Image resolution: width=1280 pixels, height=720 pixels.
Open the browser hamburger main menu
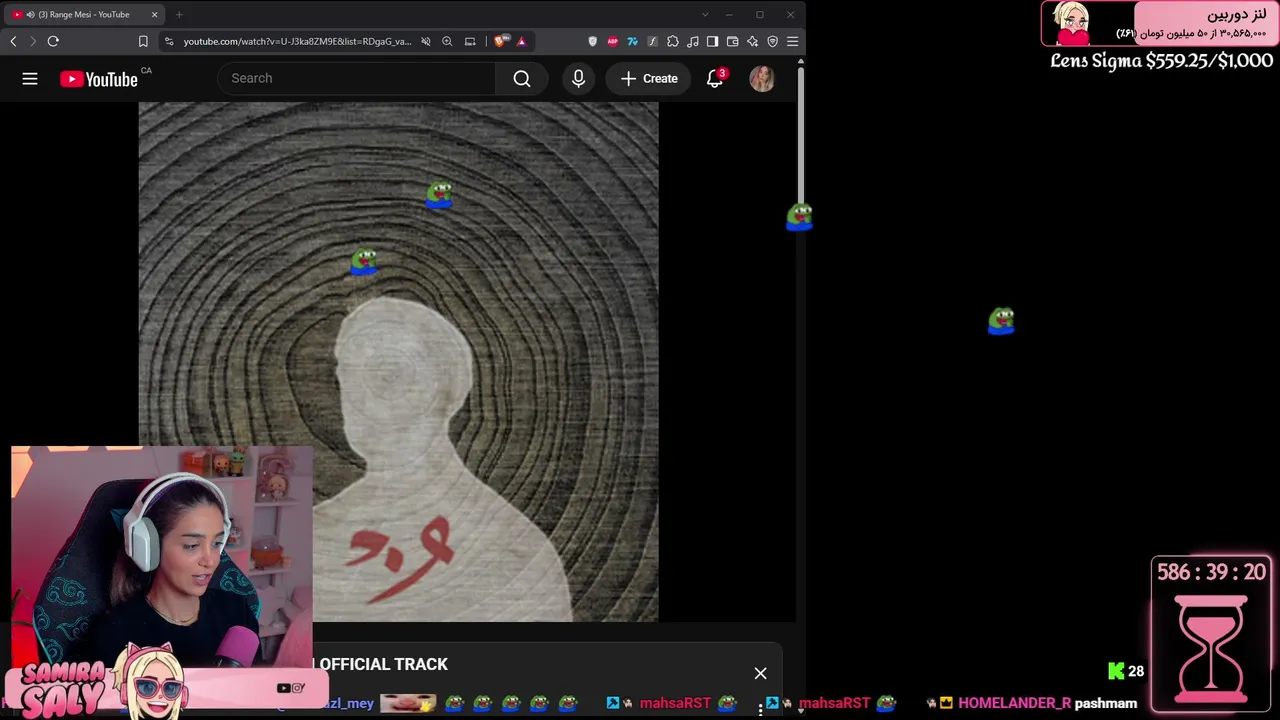coord(792,41)
